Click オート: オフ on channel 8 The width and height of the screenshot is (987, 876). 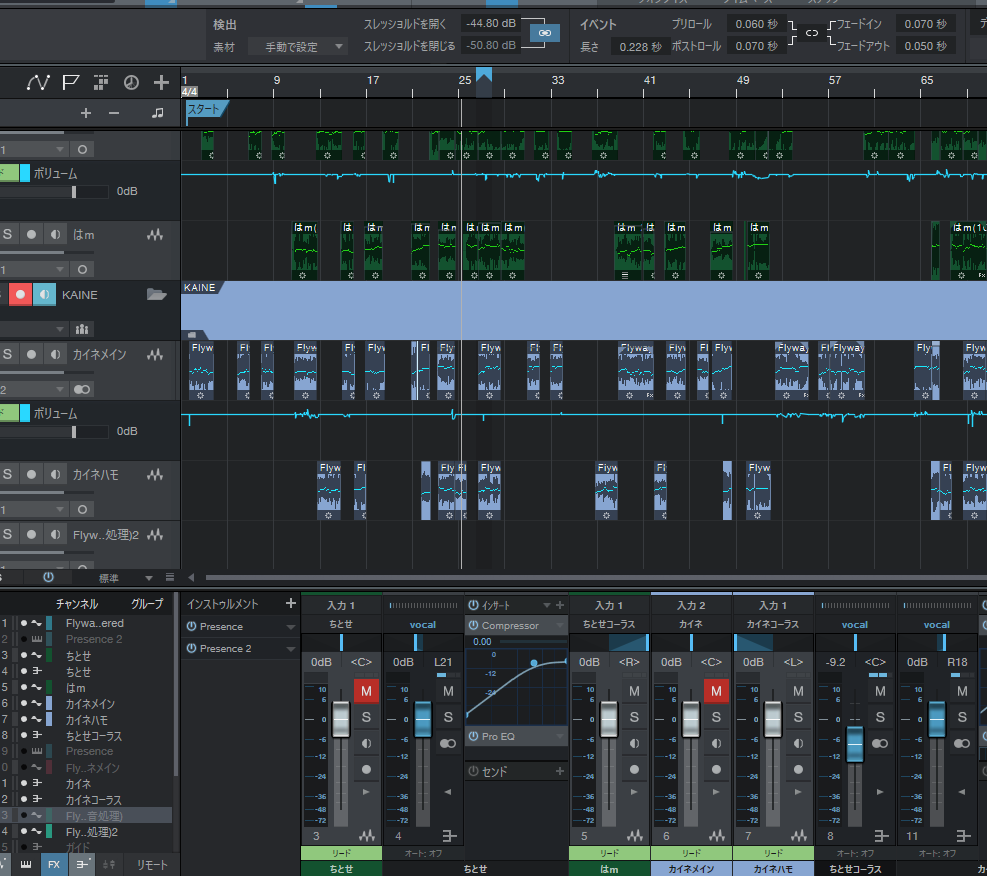855,853
